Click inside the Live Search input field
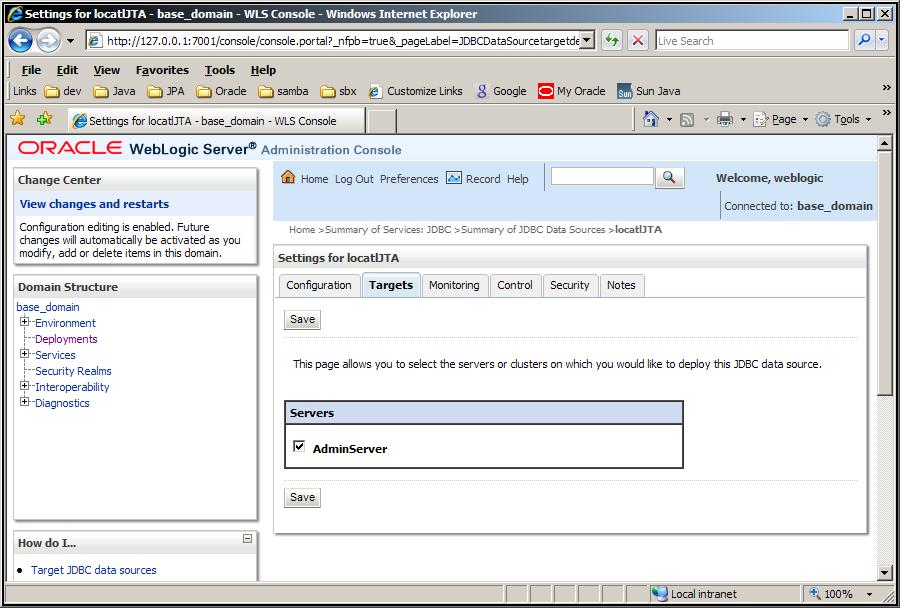Image resolution: width=900 pixels, height=608 pixels. pos(752,41)
